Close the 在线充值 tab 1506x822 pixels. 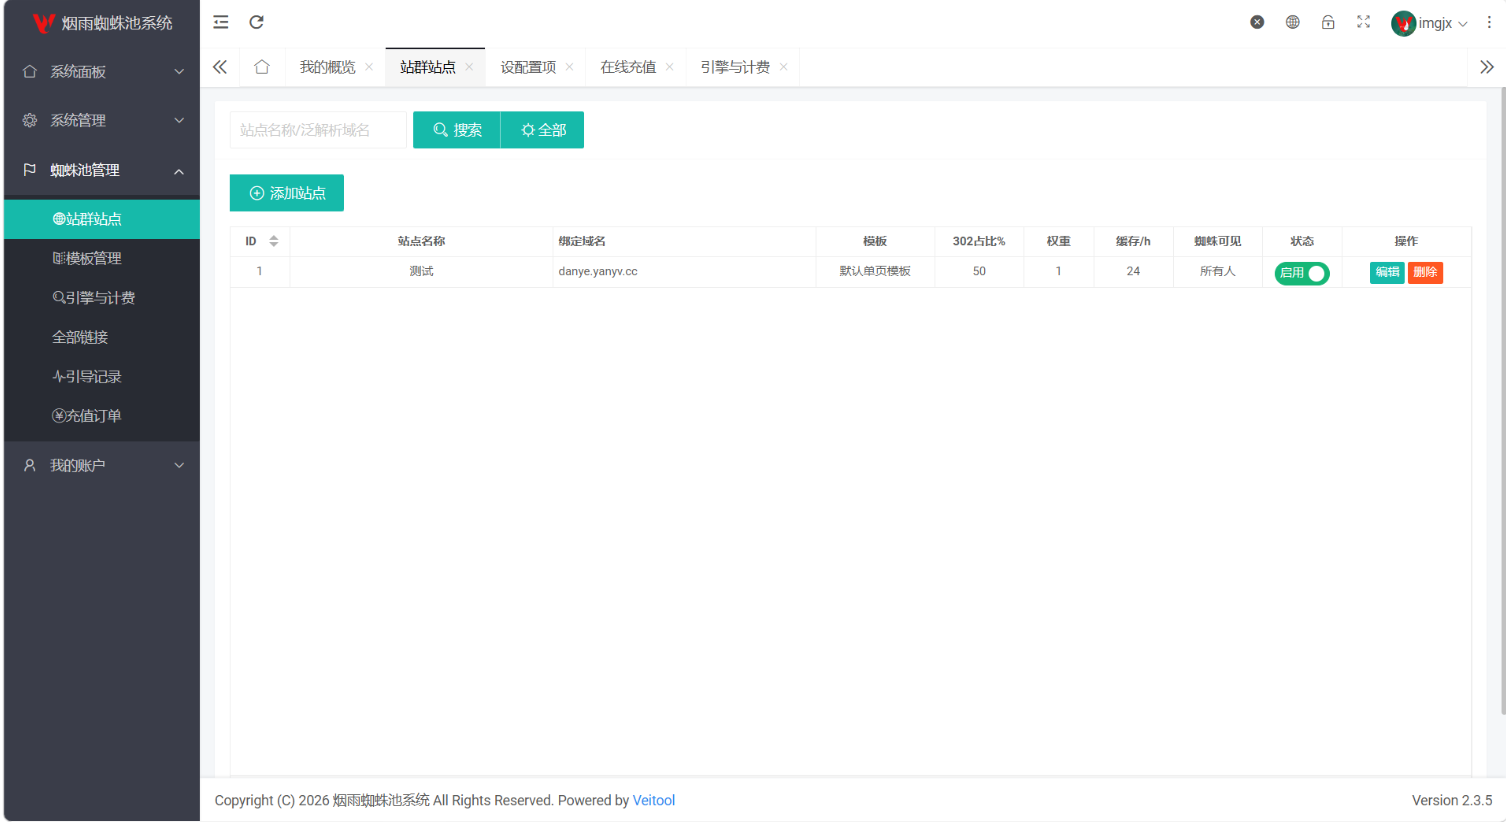pos(669,67)
